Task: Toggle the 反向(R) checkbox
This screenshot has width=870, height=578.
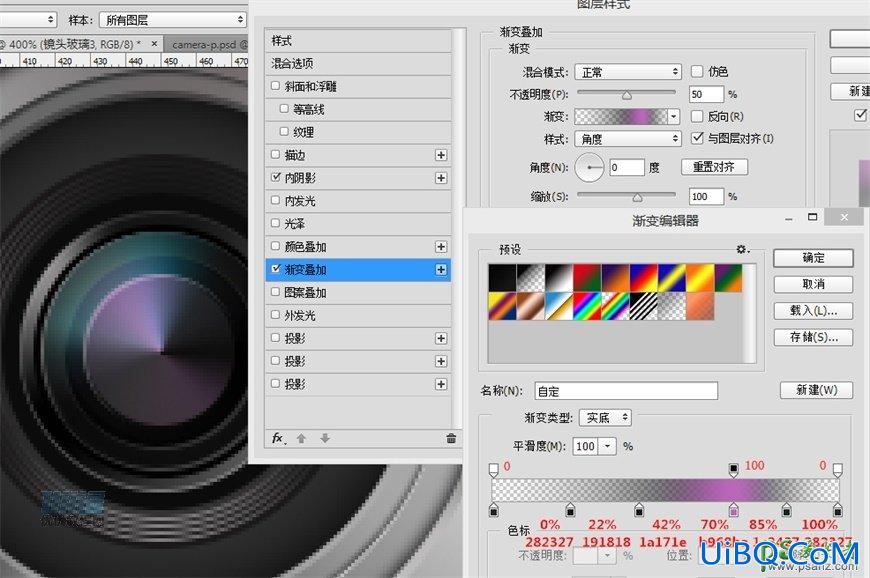Action: pyautogui.click(x=697, y=116)
